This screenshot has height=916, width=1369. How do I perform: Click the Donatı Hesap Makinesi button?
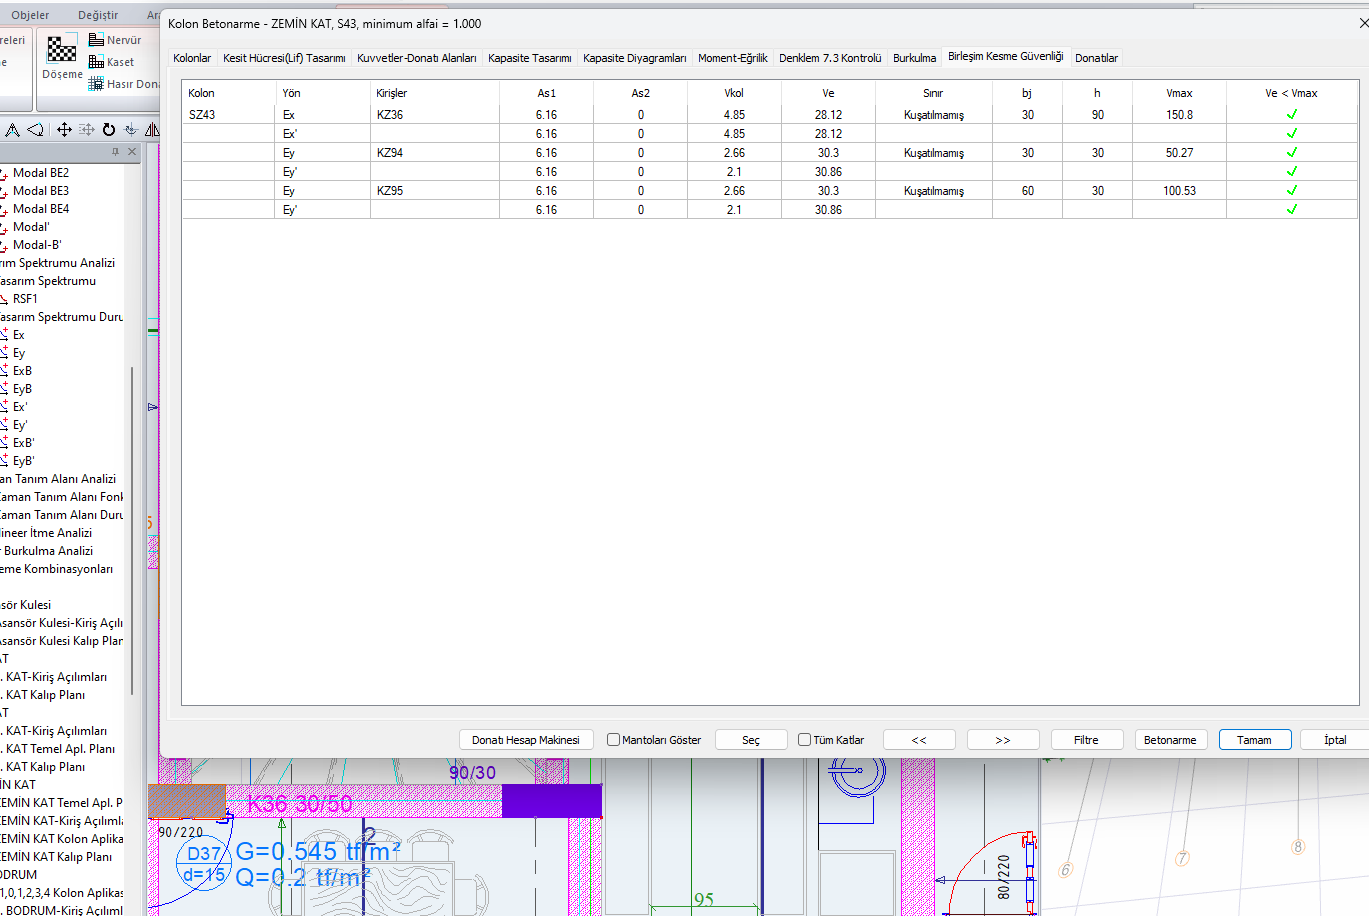(526, 740)
